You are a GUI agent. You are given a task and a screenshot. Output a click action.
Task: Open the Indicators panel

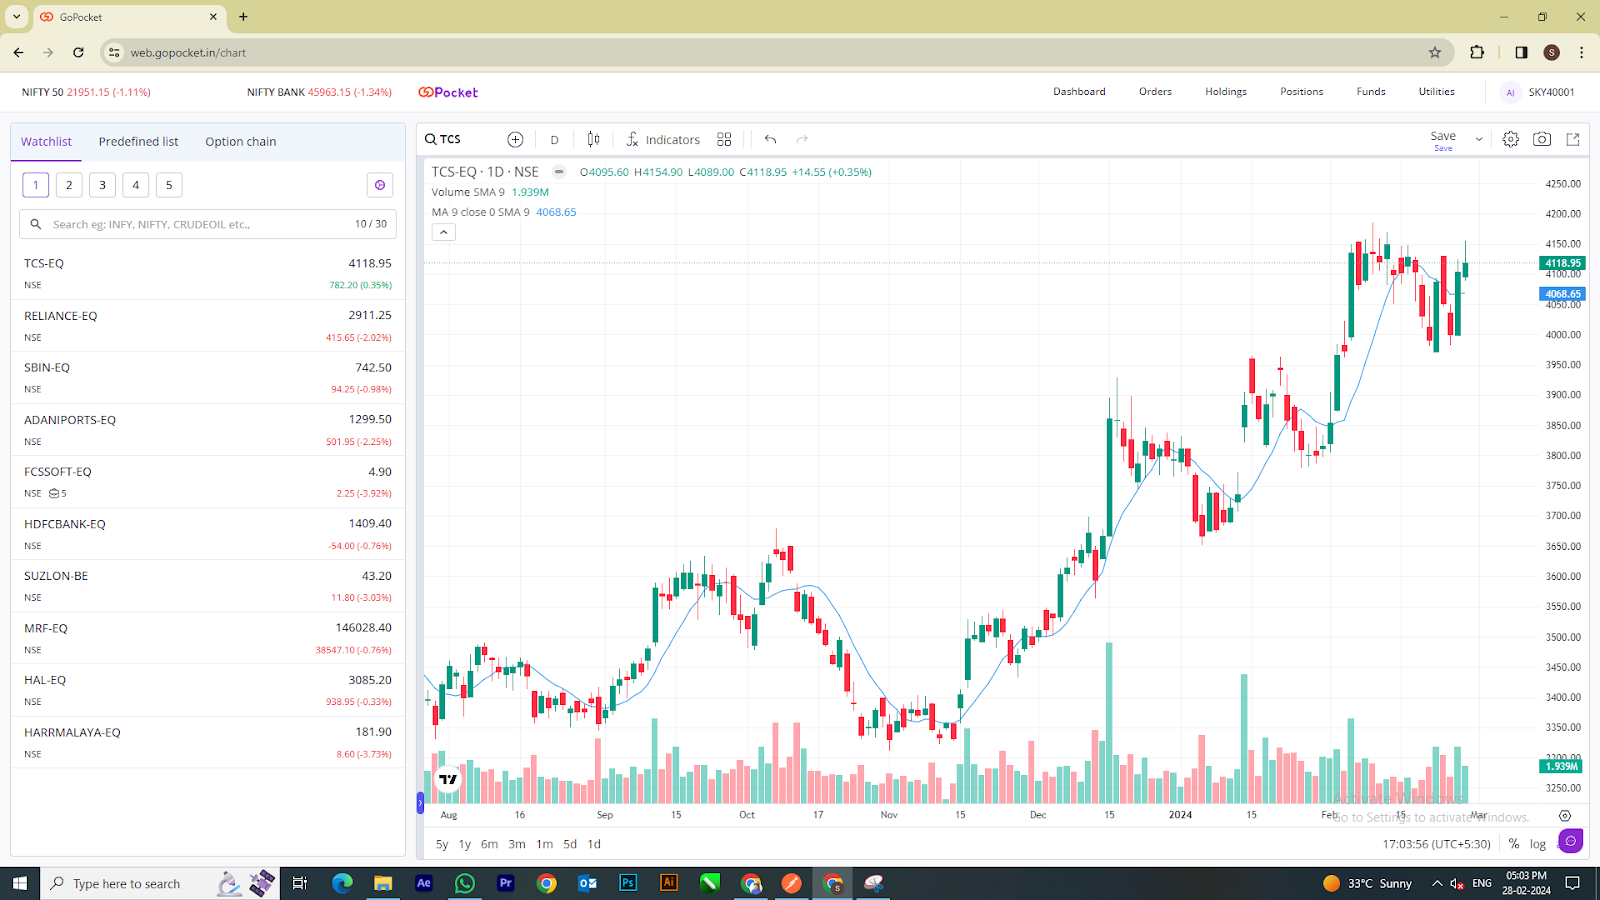(x=663, y=139)
